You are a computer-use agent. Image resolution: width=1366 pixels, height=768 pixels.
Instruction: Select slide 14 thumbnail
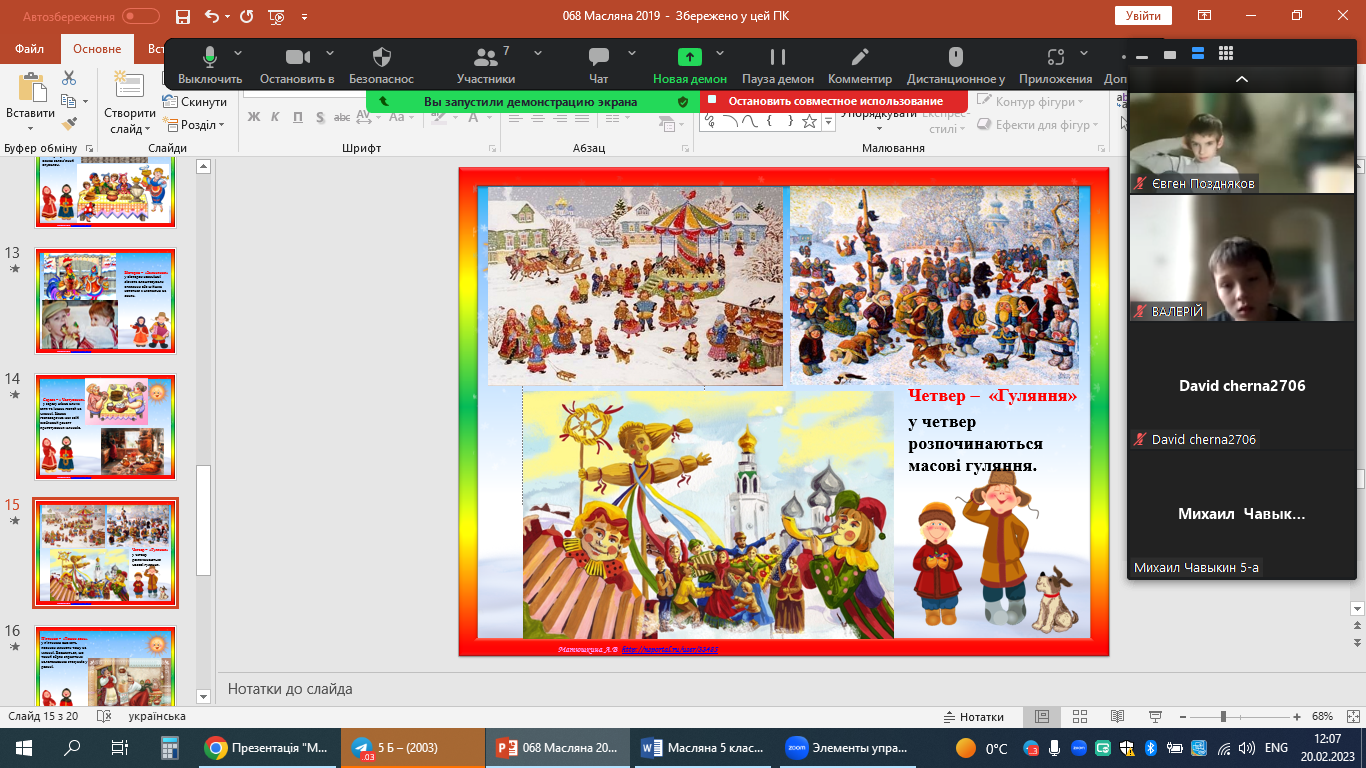[x=106, y=427]
